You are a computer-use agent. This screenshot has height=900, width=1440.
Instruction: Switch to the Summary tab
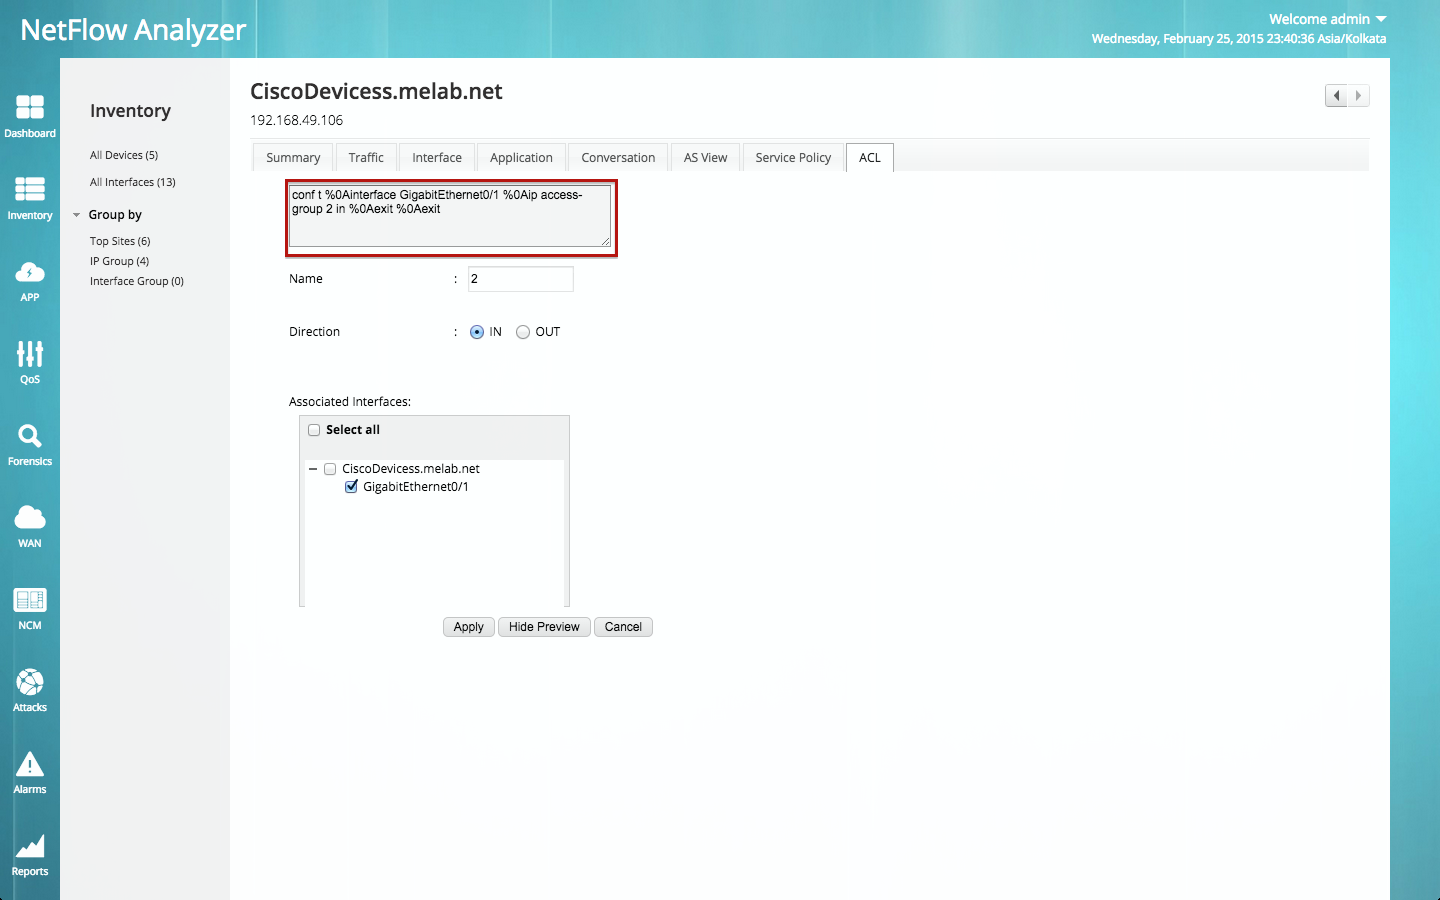pos(293,158)
